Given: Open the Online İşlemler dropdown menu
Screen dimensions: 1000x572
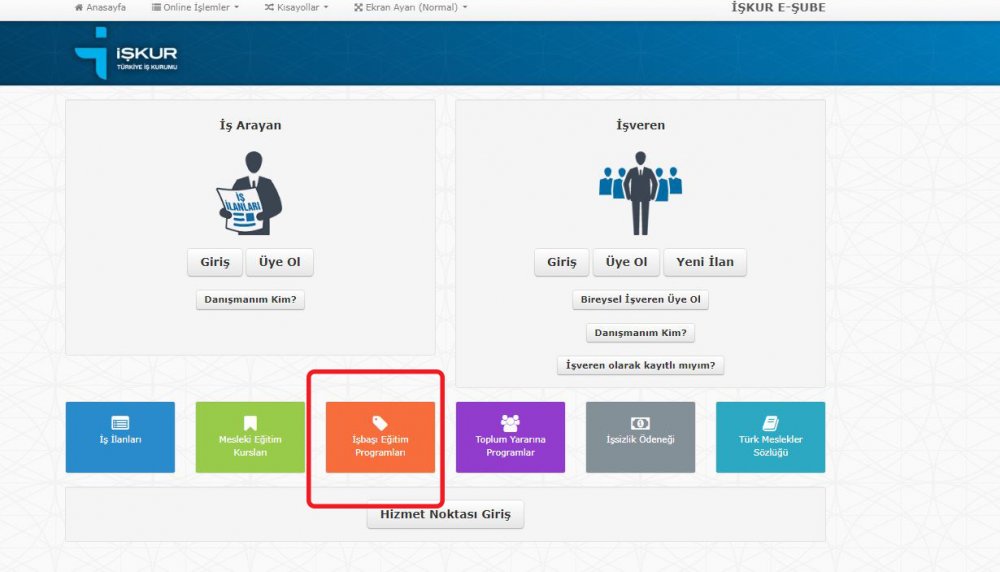Looking at the screenshot, I should click(x=195, y=8).
